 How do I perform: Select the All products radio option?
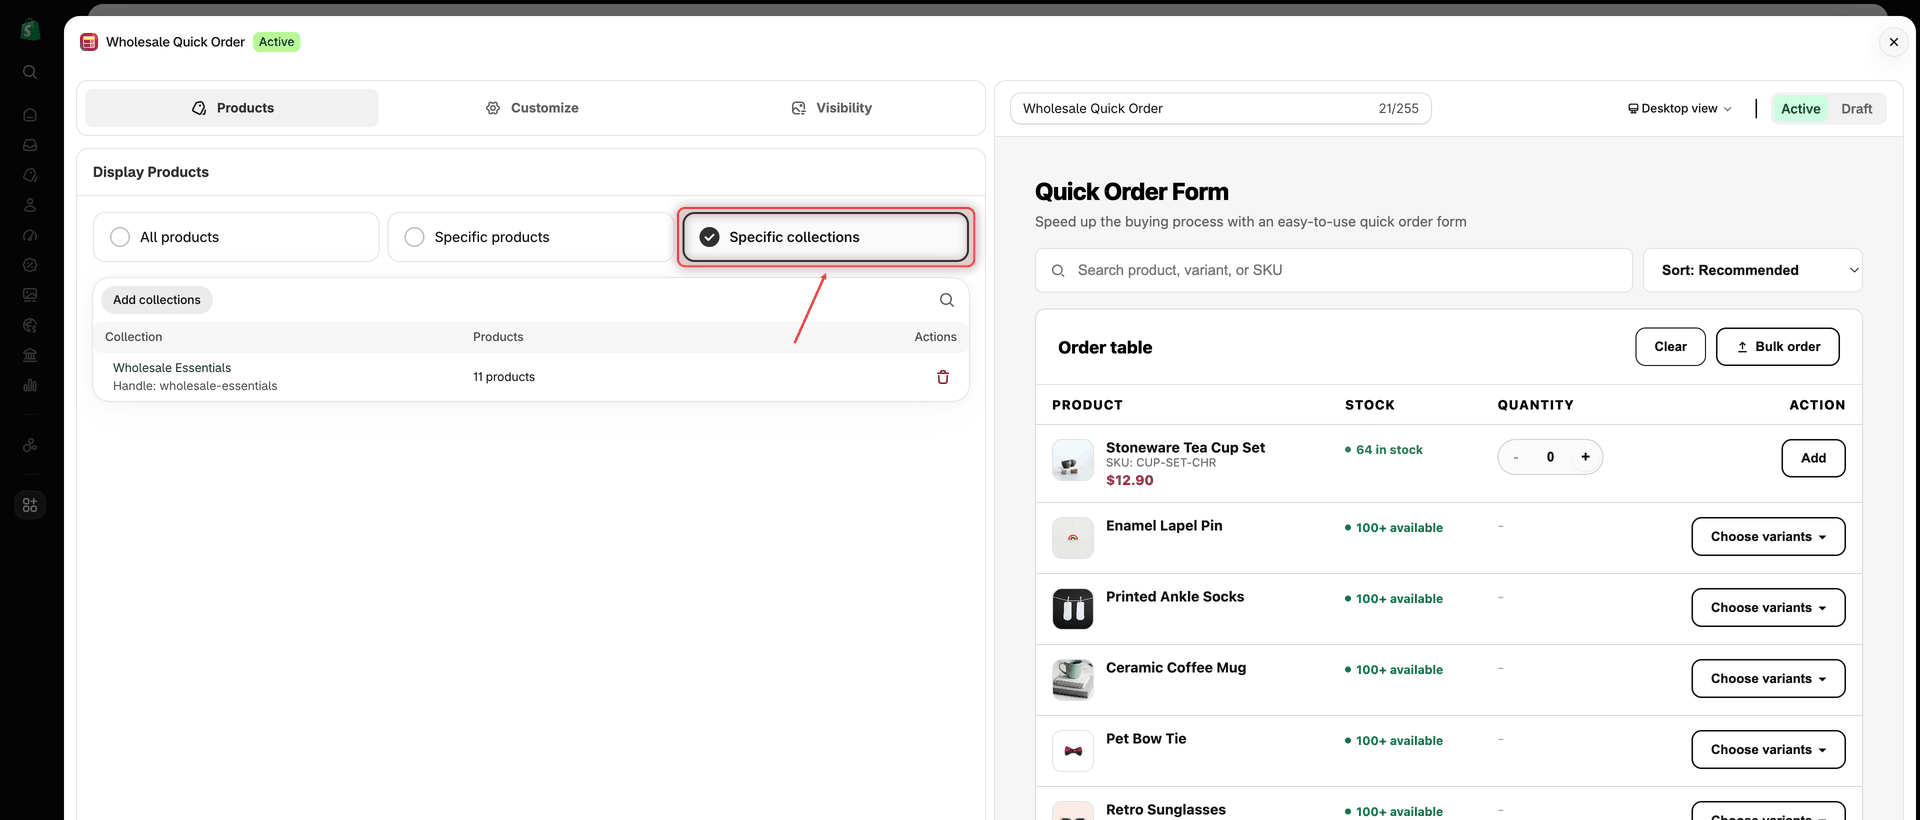point(236,237)
